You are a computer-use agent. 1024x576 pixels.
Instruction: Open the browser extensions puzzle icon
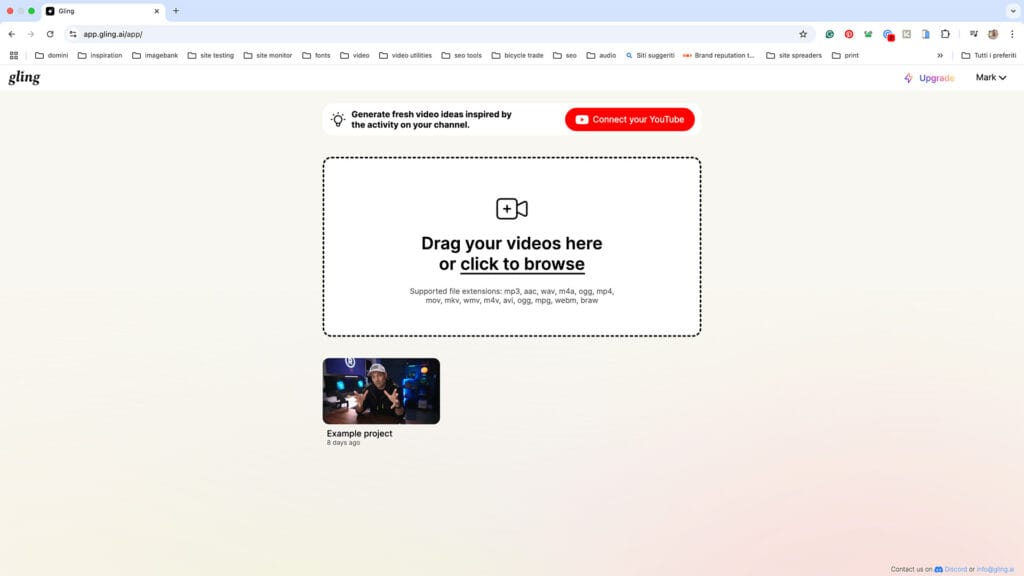[x=945, y=34]
